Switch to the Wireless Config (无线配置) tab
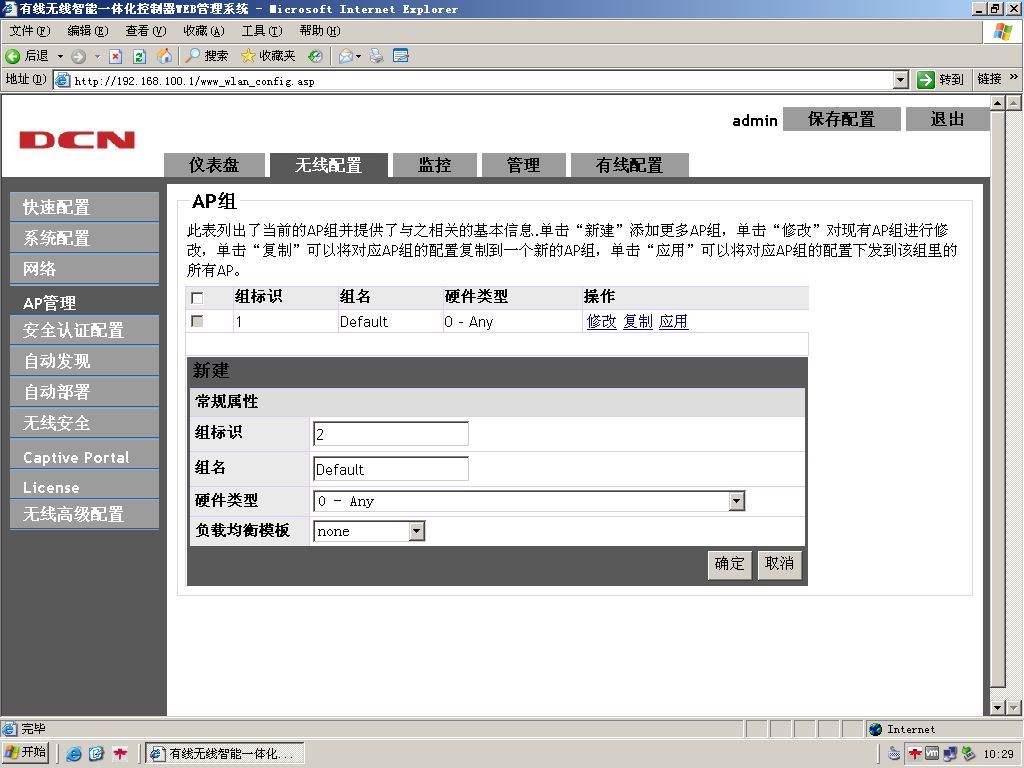This screenshot has width=1024, height=768. click(328, 165)
